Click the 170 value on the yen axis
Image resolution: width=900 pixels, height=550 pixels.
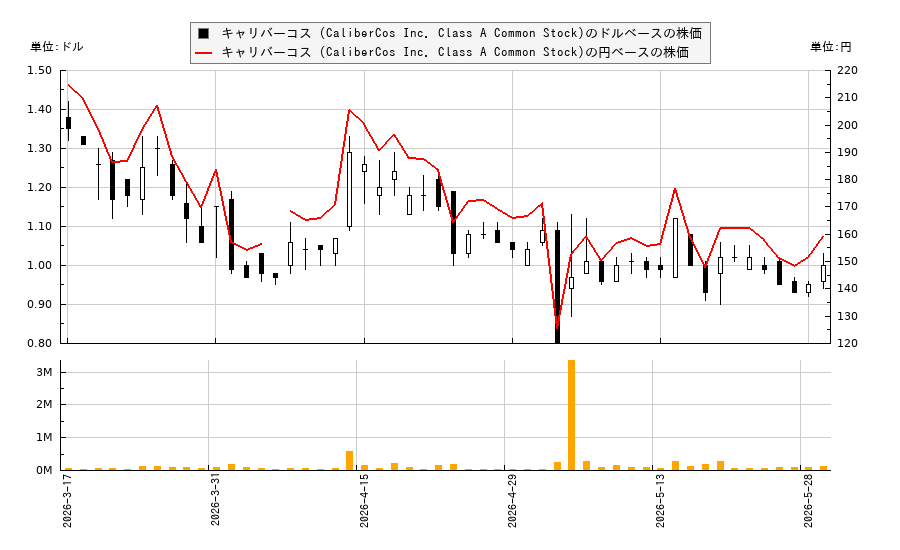(848, 207)
